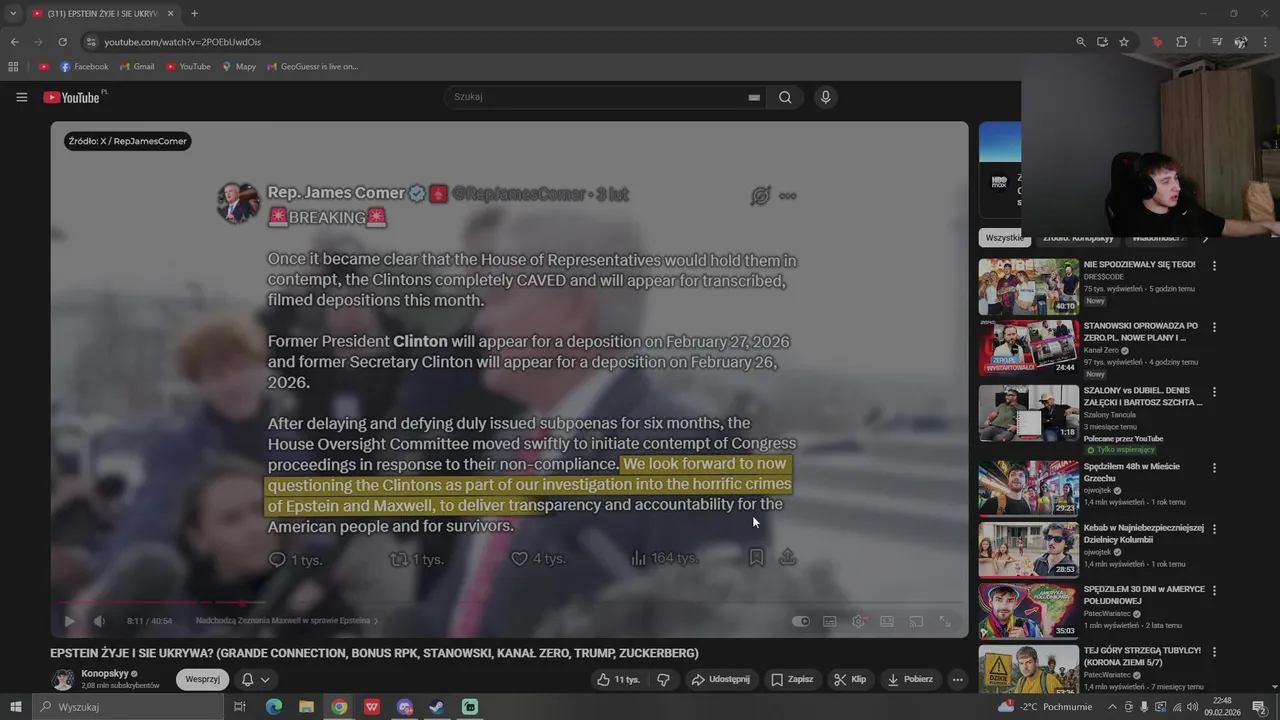The height and width of the screenshot is (720, 1280).
Task: Open 'SZALONY vs DUBIEL' video thumbnail
Action: point(1029,413)
